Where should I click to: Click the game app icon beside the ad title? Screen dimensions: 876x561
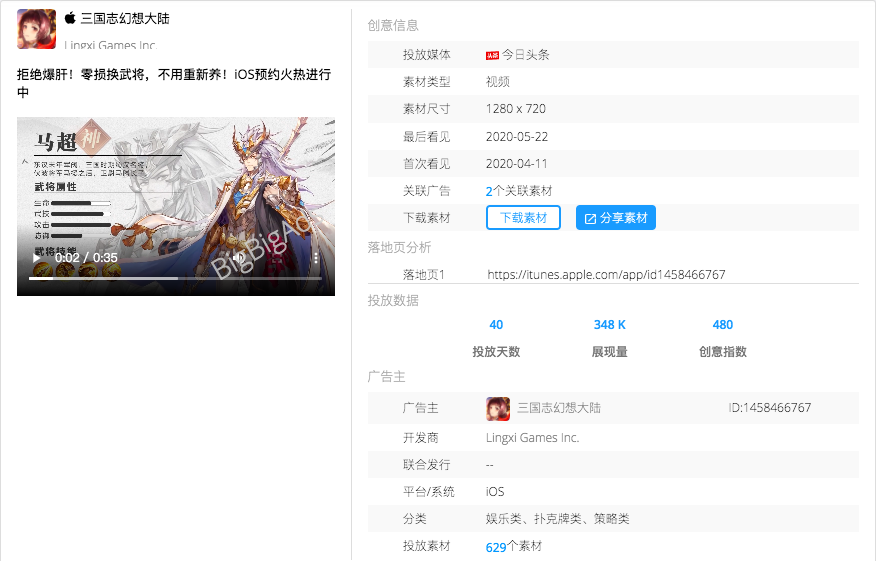pyautogui.click(x=36, y=29)
